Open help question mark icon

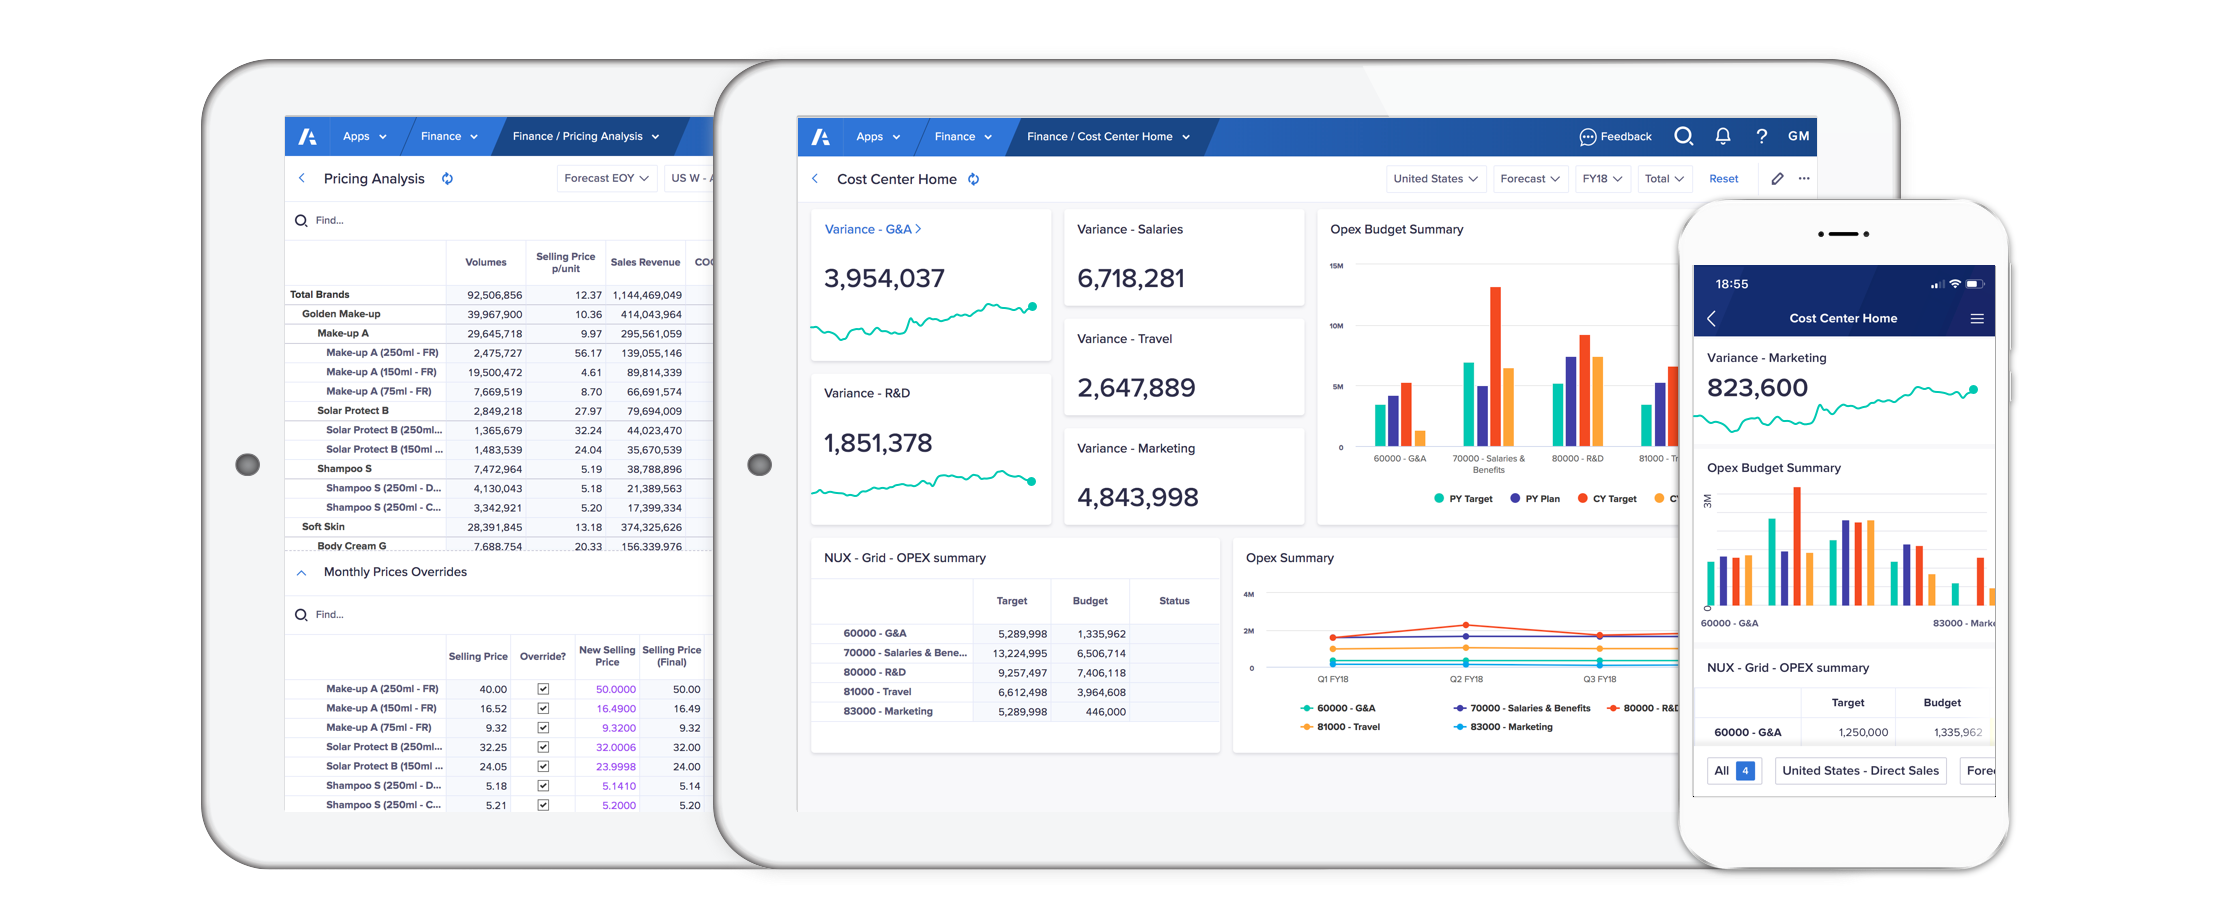pyautogui.click(x=1762, y=136)
